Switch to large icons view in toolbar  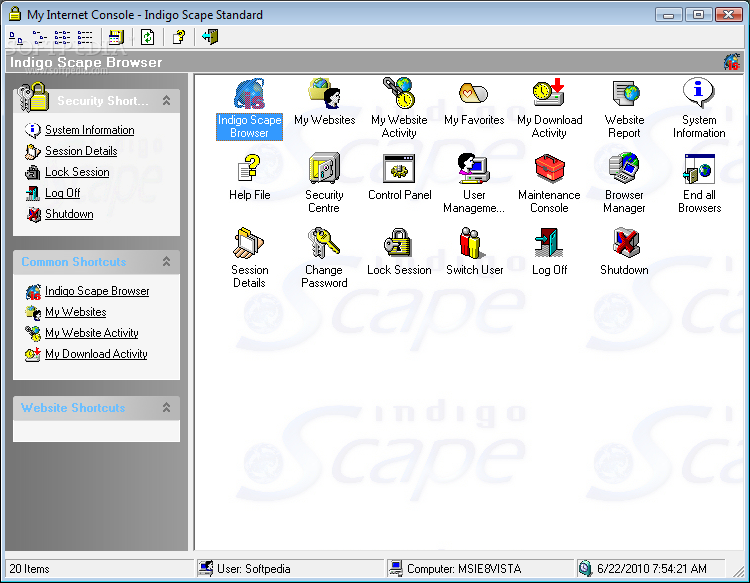(16, 37)
